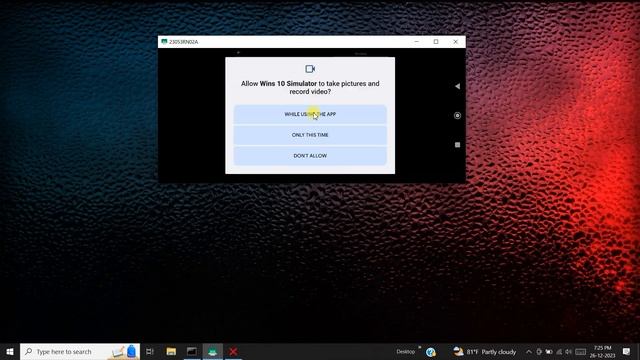Open the touch keyboard tray icon

click(x=580, y=352)
